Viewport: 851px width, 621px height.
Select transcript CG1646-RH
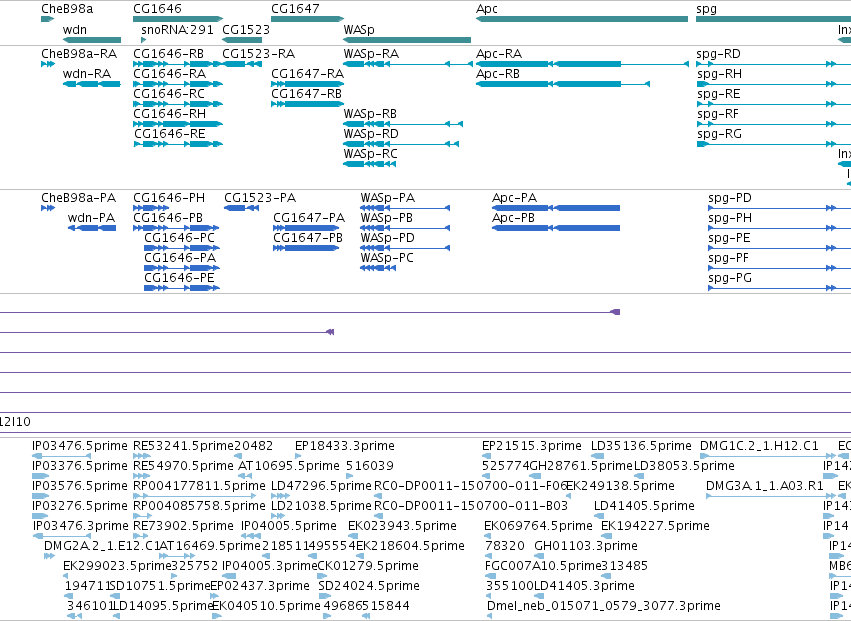169,114
